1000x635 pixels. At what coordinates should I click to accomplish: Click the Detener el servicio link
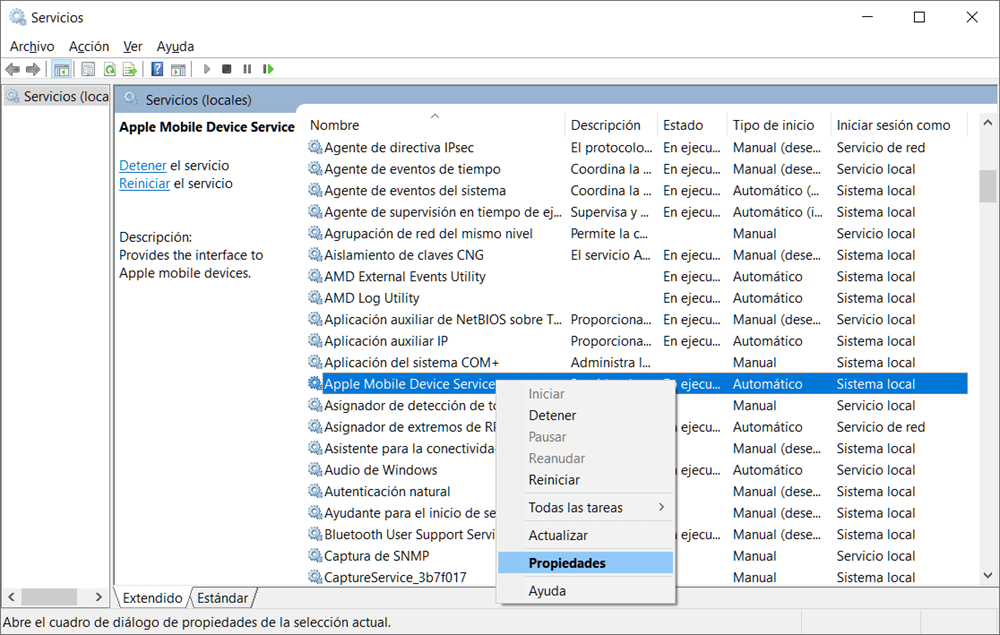[143, 166]
